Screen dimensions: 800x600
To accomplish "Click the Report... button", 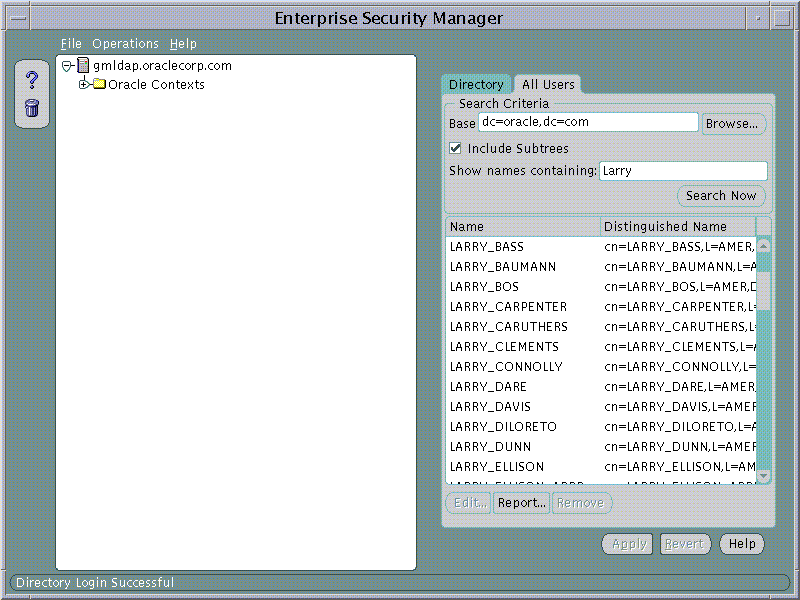I will coord(521,503).
